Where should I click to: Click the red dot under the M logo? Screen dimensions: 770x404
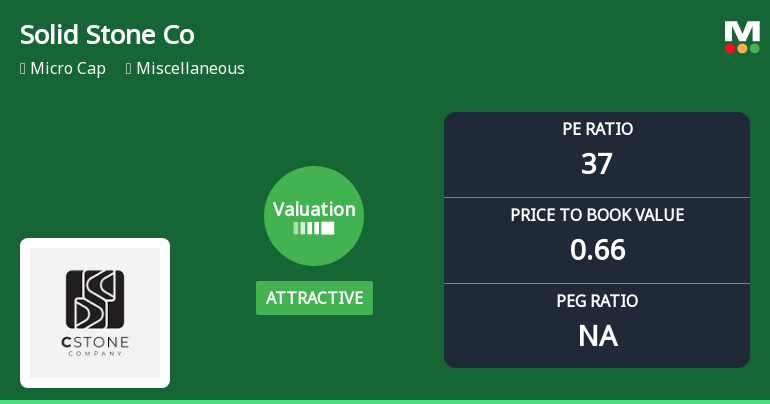tap(730, 48)
